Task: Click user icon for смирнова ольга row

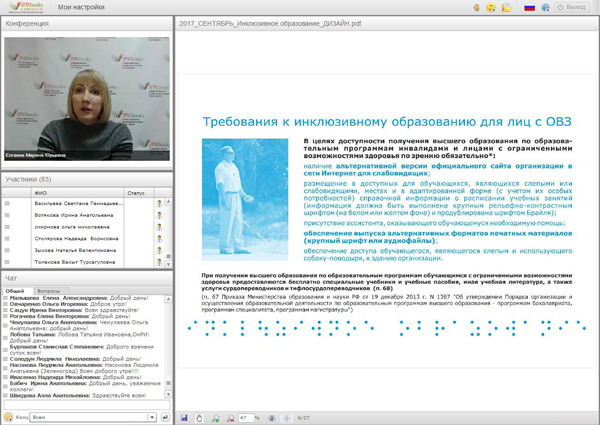Action: click(159, 227)
